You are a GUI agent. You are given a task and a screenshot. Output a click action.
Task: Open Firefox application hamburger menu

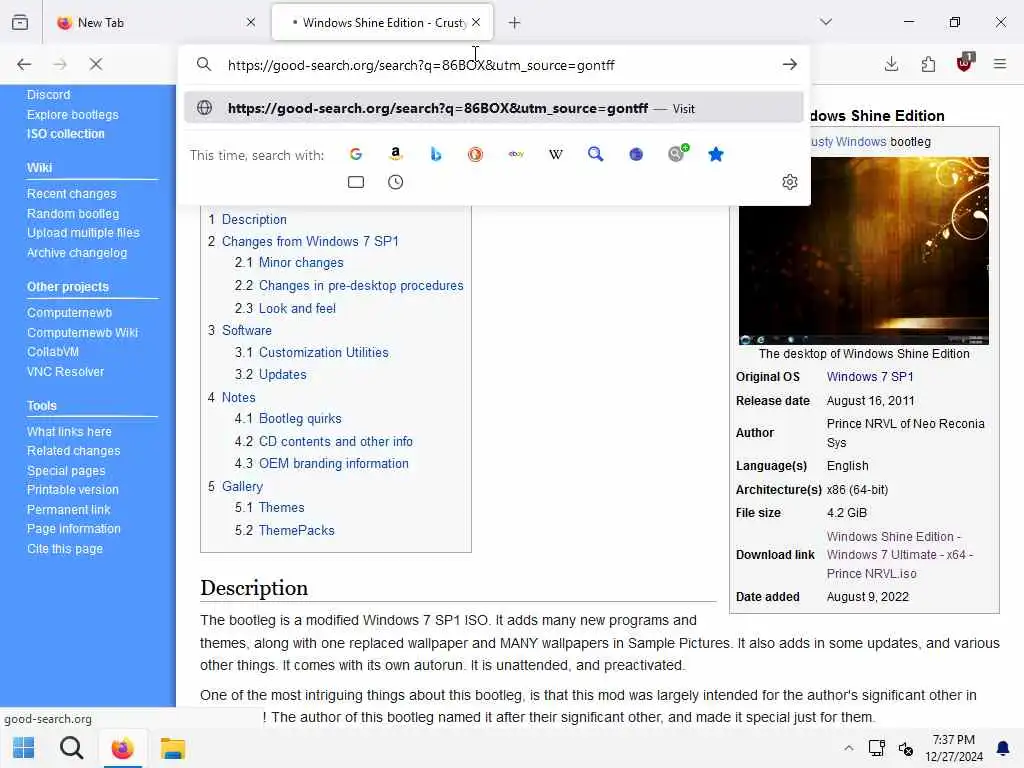click(1000, 64)
